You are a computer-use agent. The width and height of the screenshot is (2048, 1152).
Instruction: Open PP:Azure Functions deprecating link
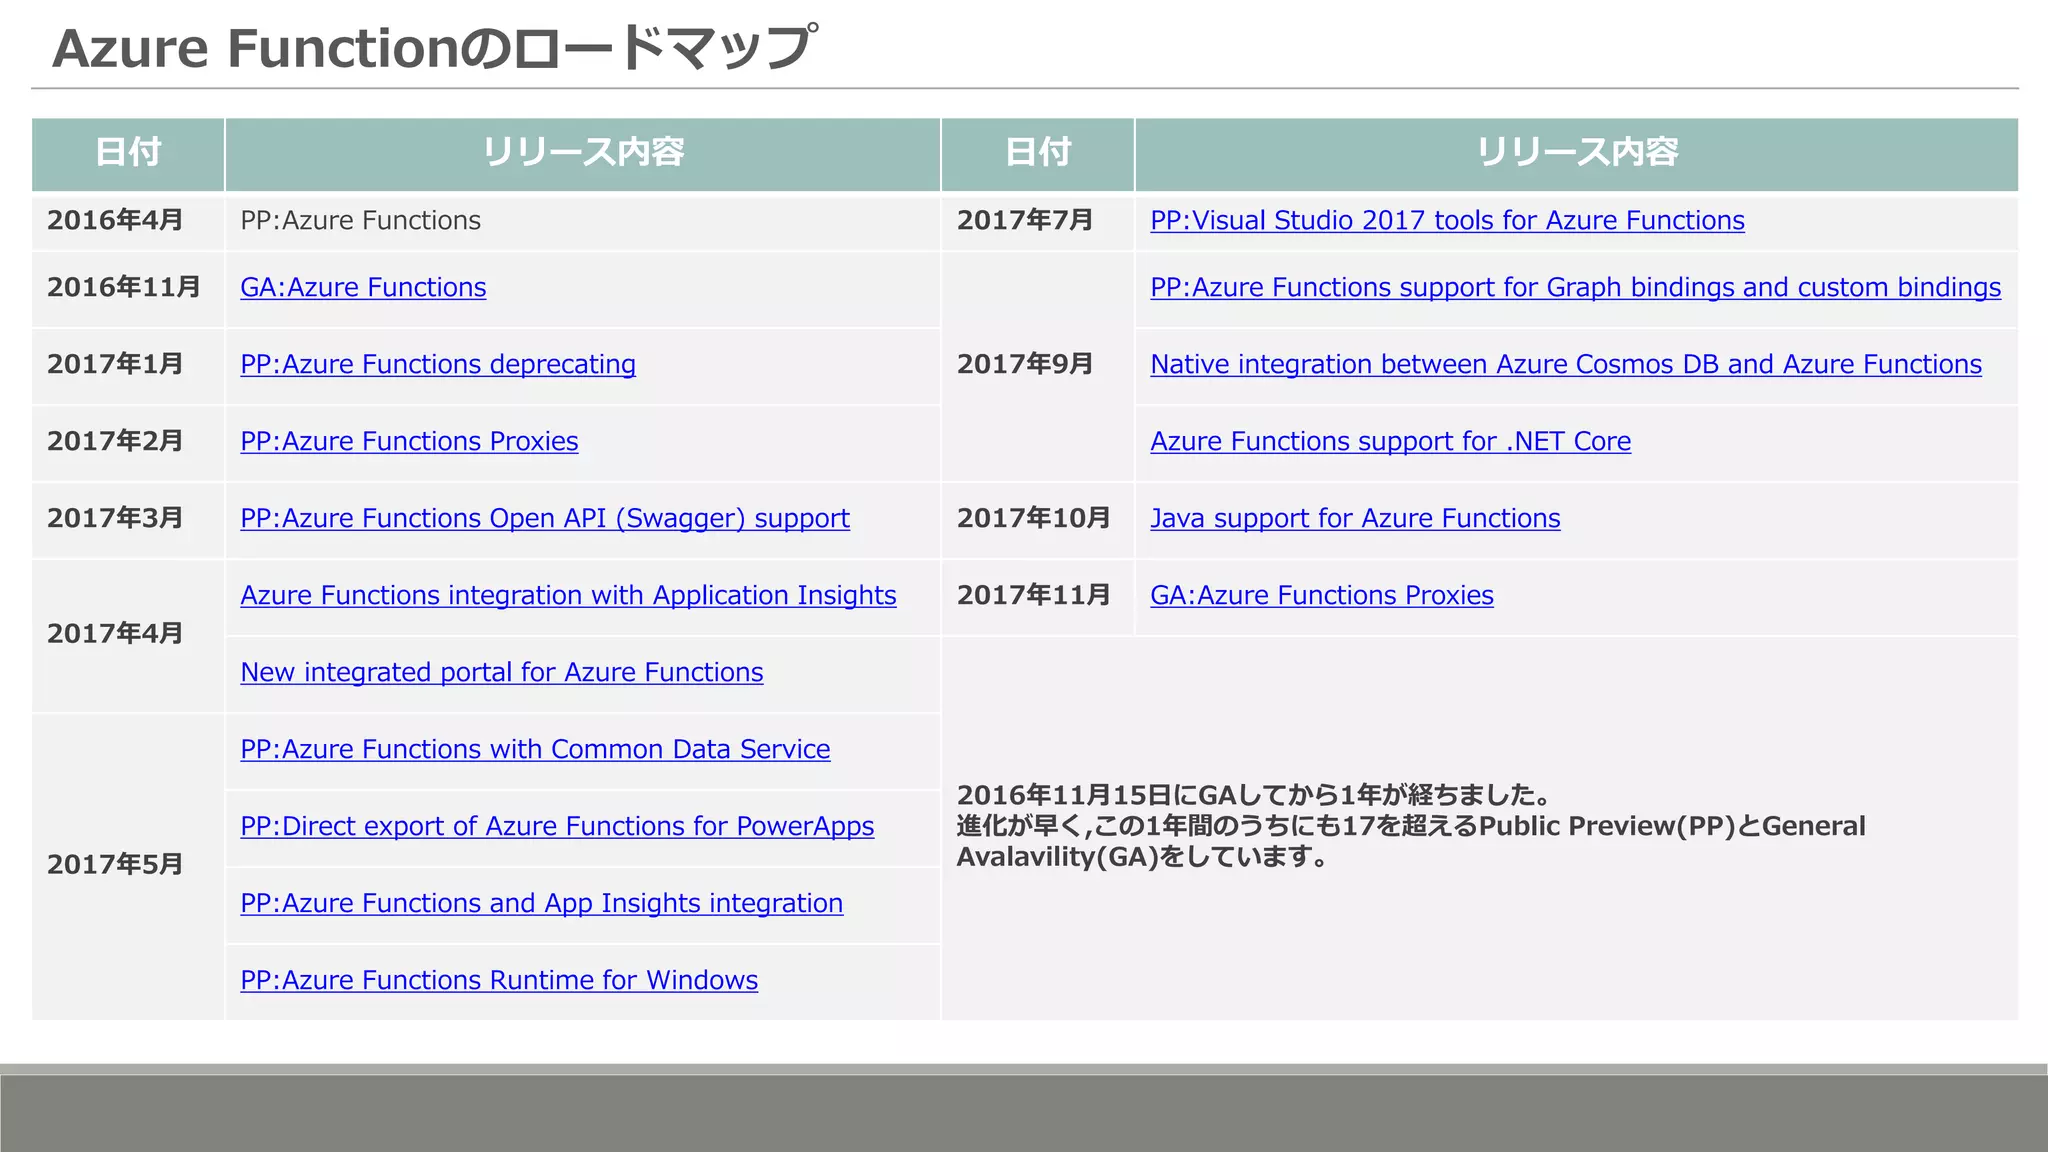[x=438, y=365]
